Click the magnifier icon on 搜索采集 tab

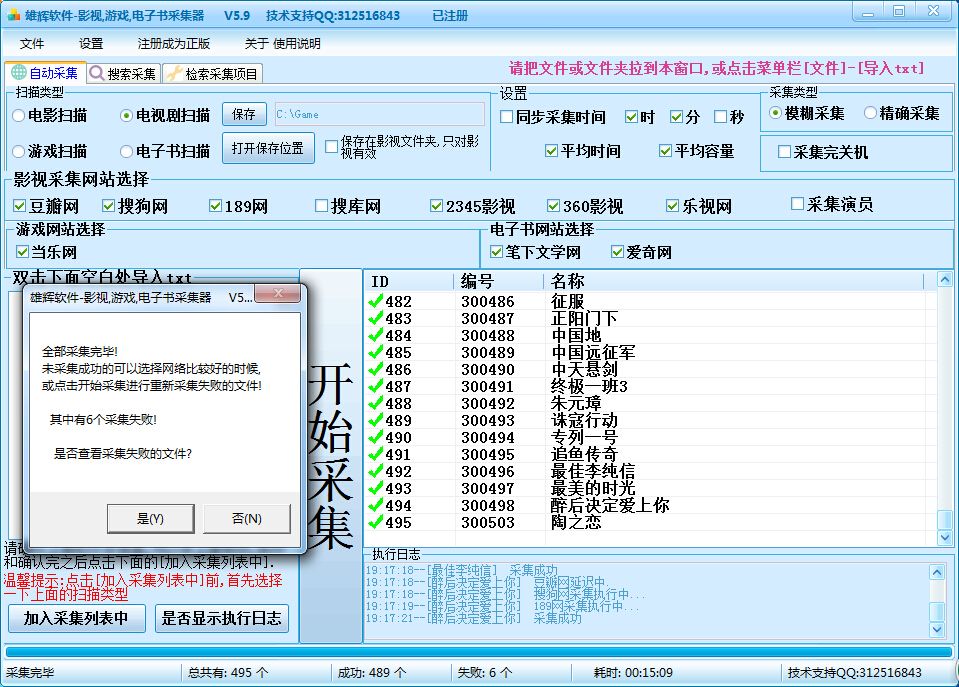tap(97, 73)
